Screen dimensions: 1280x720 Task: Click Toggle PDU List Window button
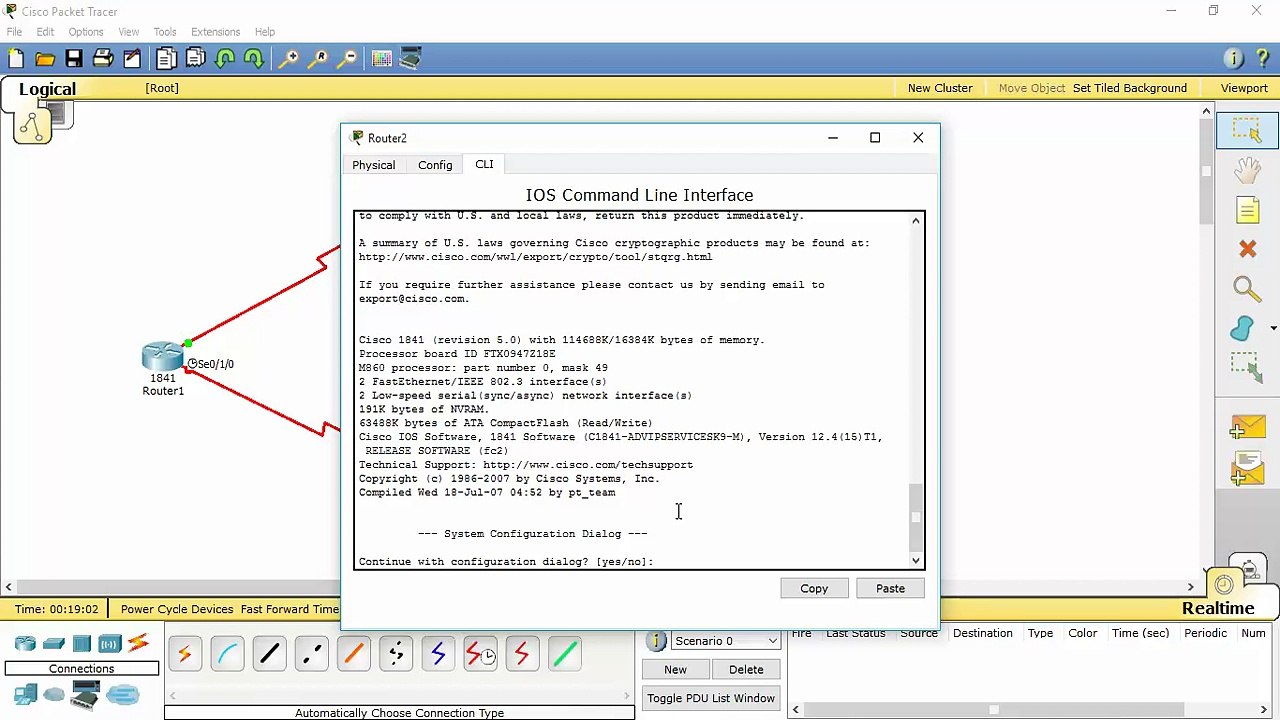tap(711, 698)
